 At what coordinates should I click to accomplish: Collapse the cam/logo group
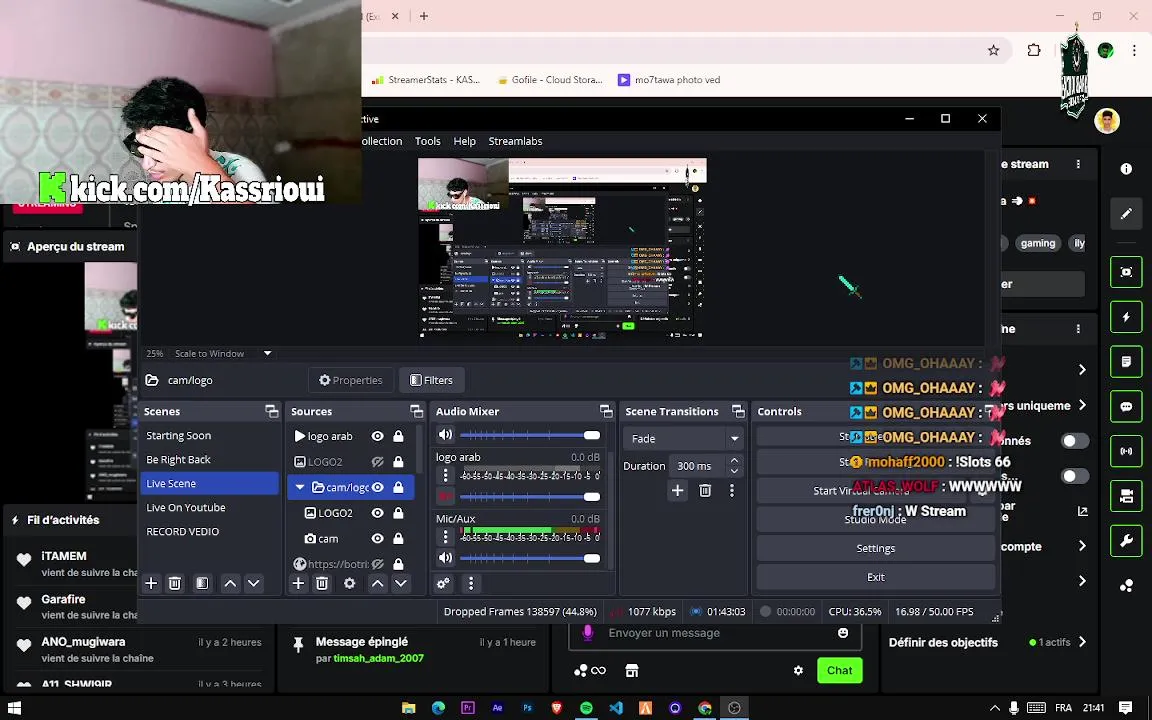(300, 487)
